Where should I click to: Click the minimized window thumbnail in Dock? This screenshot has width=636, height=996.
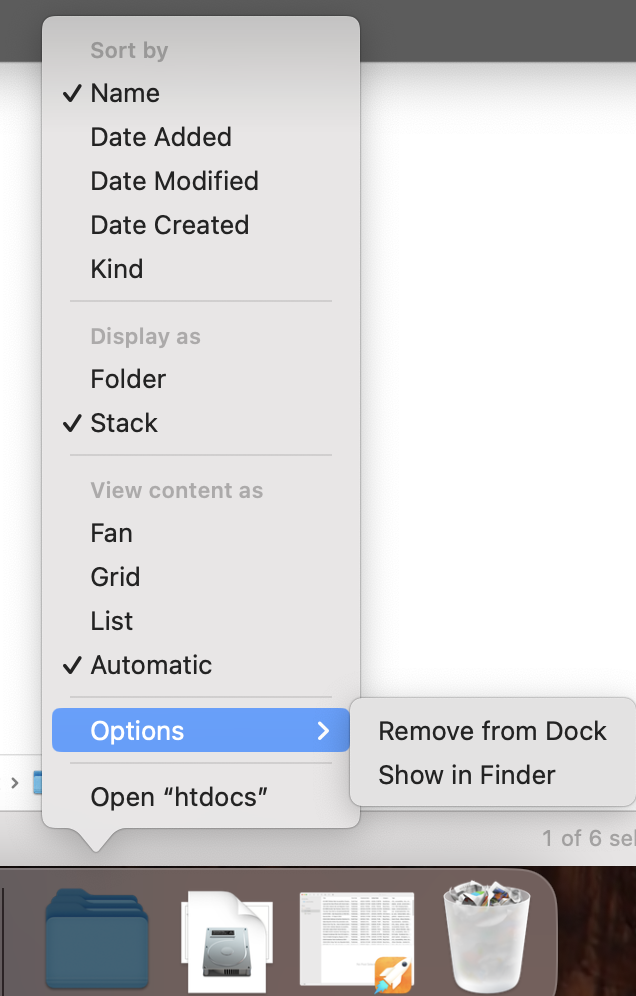[357, 938]
